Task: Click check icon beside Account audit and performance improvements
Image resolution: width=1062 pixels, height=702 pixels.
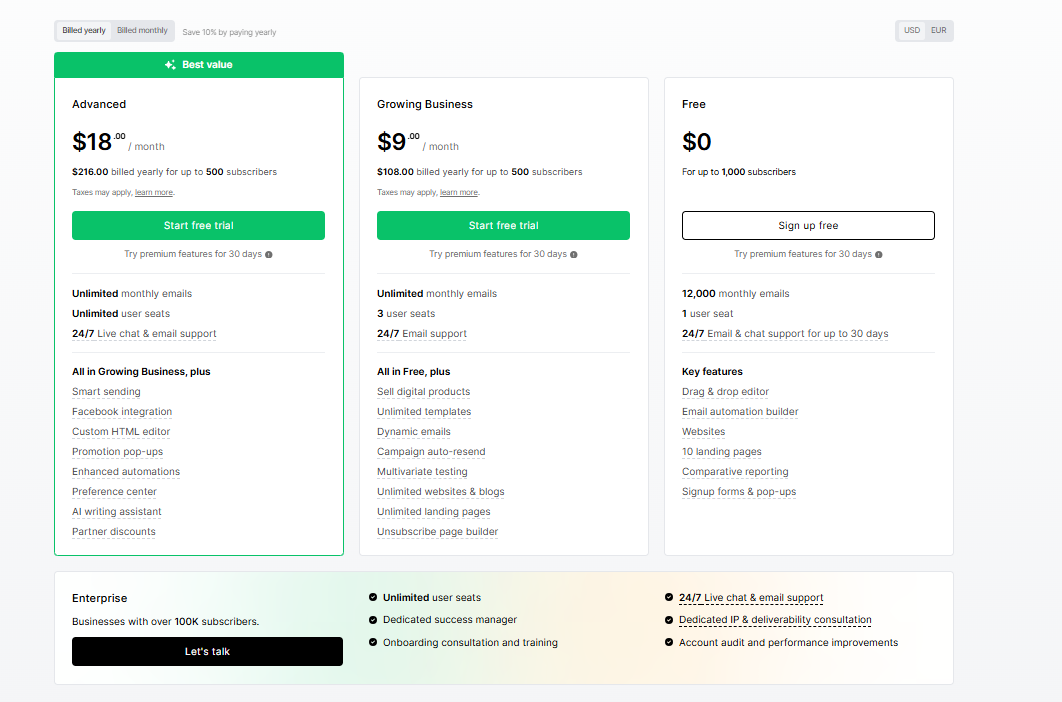Action: pos(668,642)
